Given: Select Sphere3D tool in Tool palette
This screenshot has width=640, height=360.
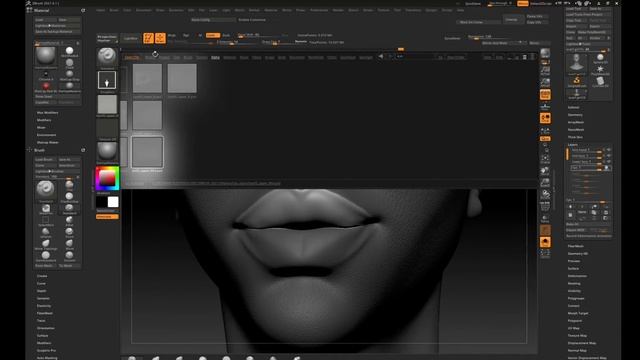Looking at the screenshot, I should tap(600, 58).
